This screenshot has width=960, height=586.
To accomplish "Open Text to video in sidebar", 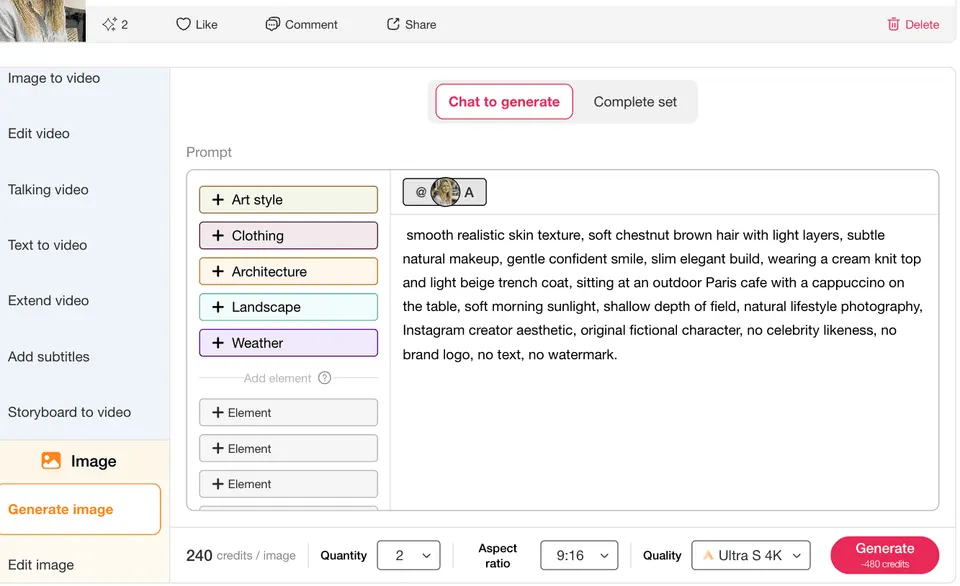I will [48, 245].
